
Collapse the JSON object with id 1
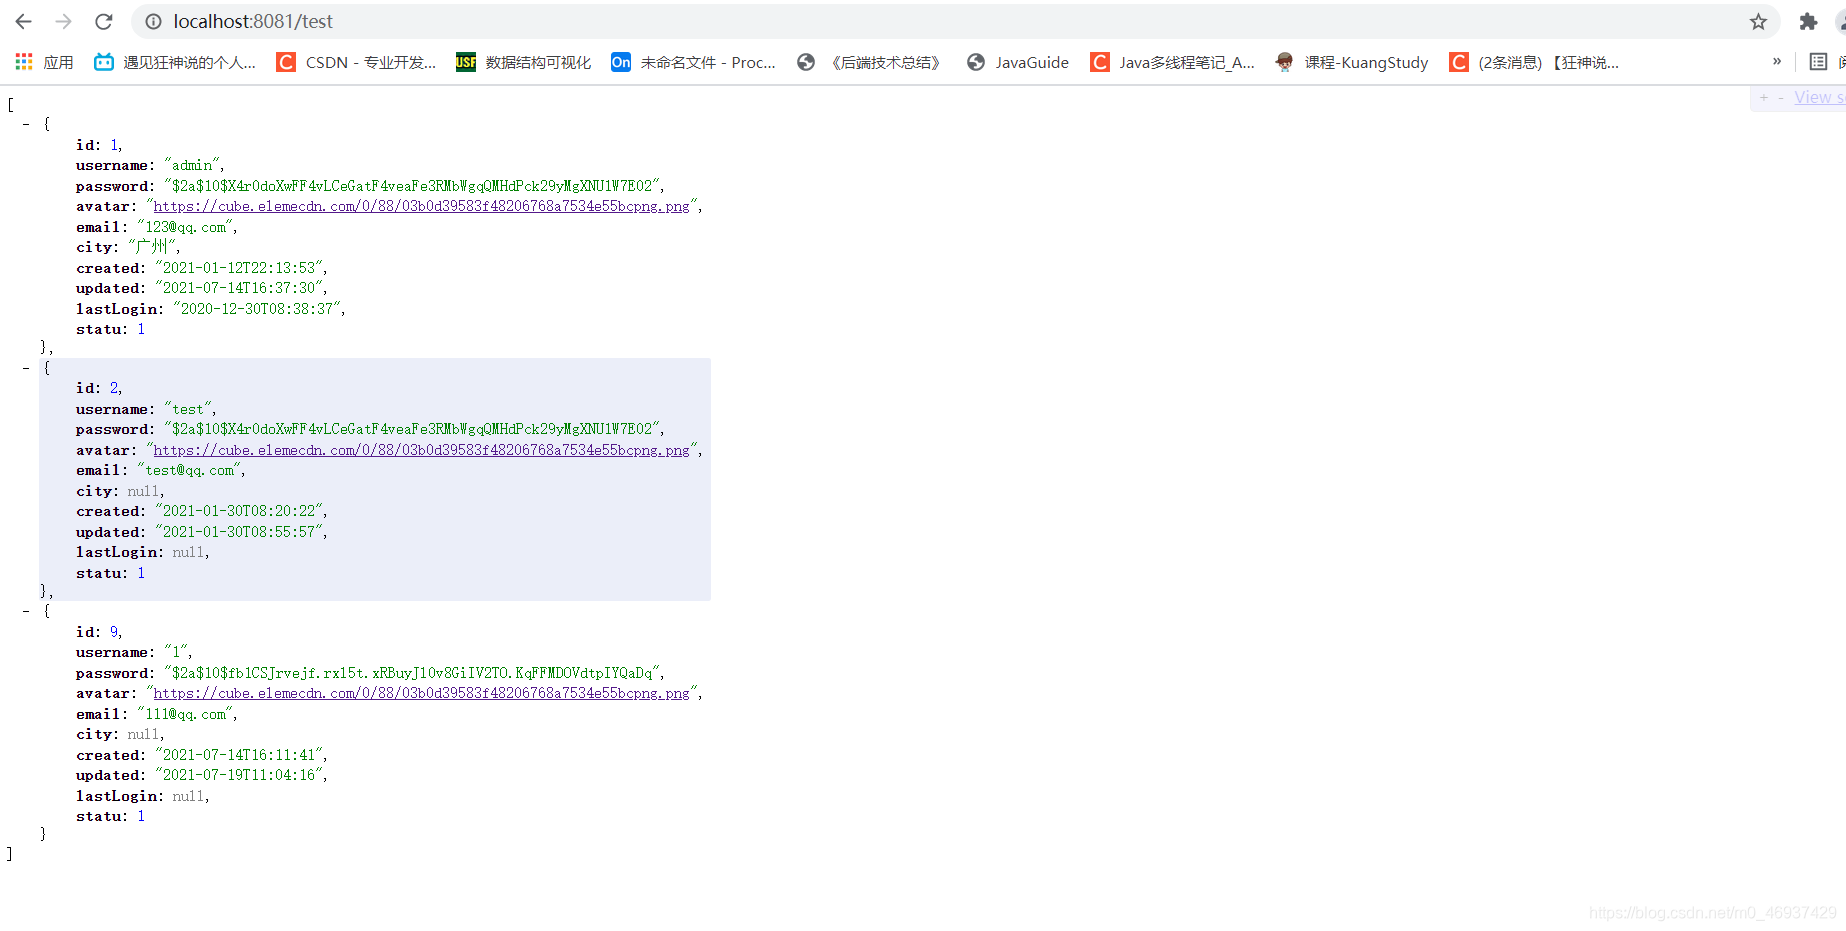[x=26, y=124]
